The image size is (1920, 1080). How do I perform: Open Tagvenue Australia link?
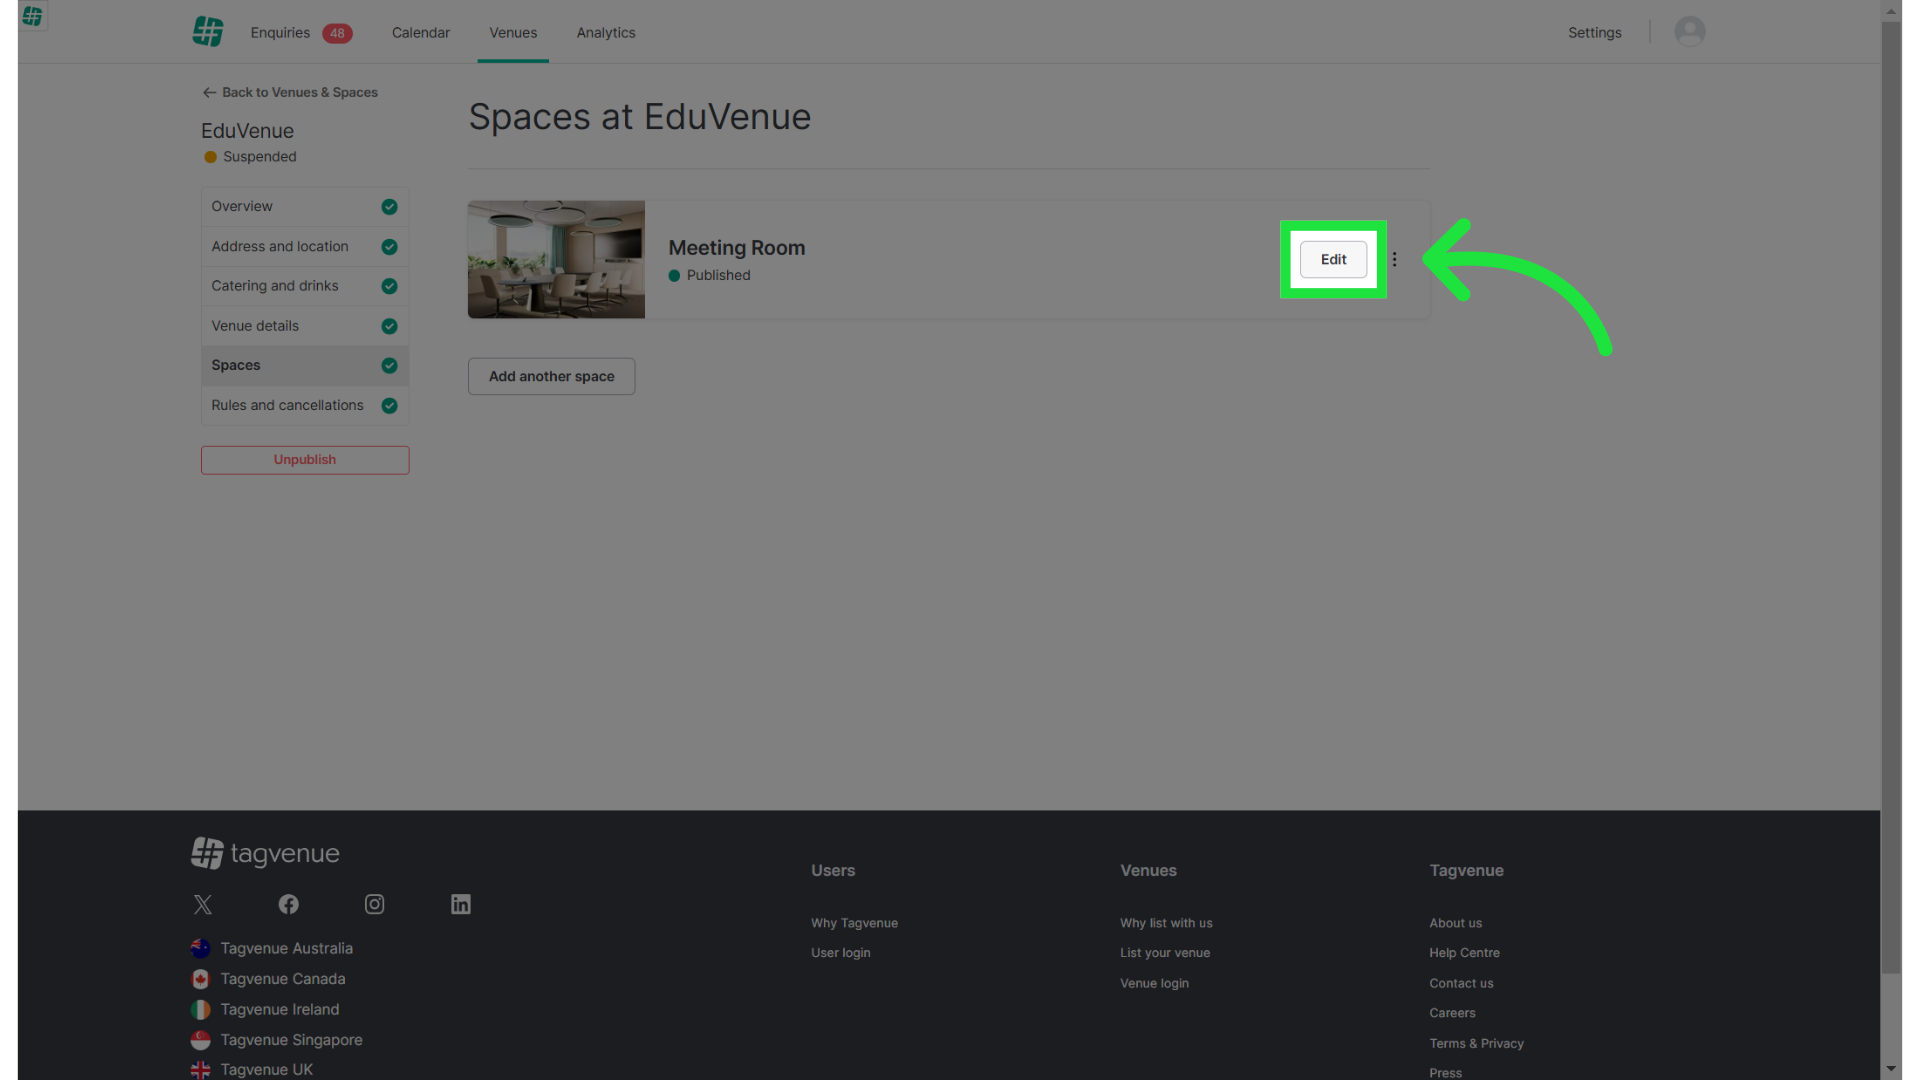(x=287, y=948)
